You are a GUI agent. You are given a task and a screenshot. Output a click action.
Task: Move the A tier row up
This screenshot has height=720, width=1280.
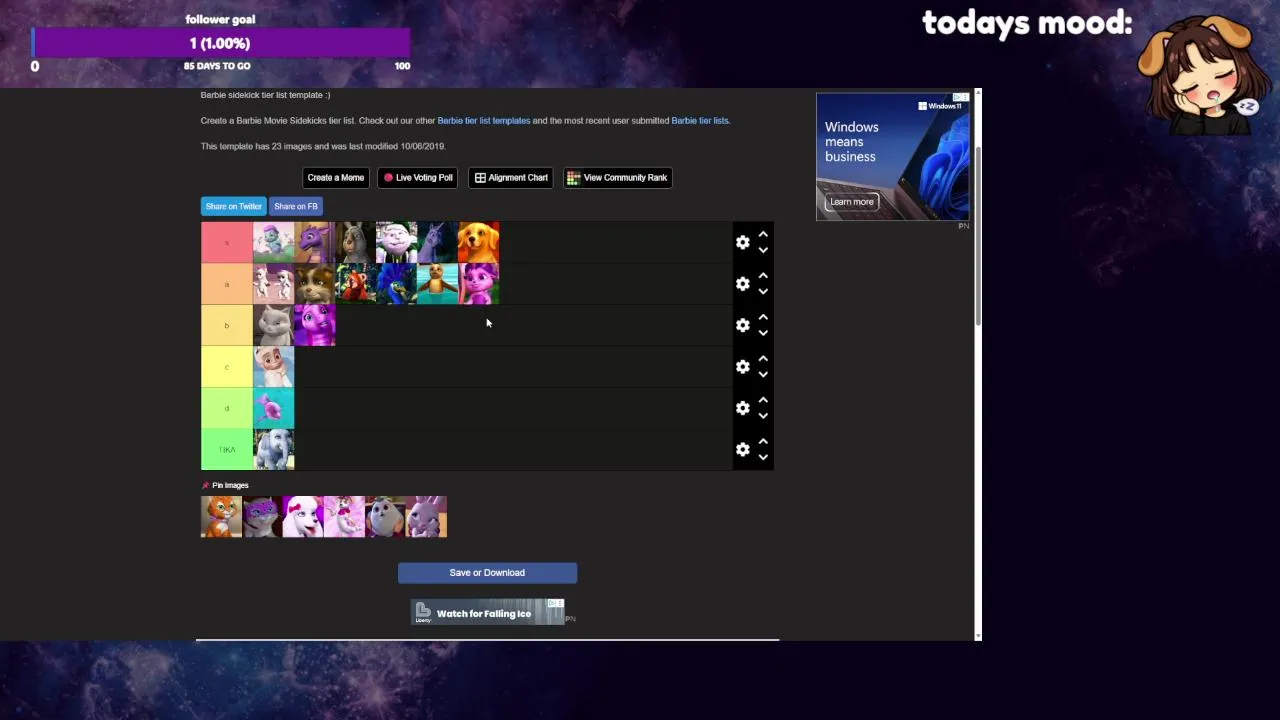(763, 276)
